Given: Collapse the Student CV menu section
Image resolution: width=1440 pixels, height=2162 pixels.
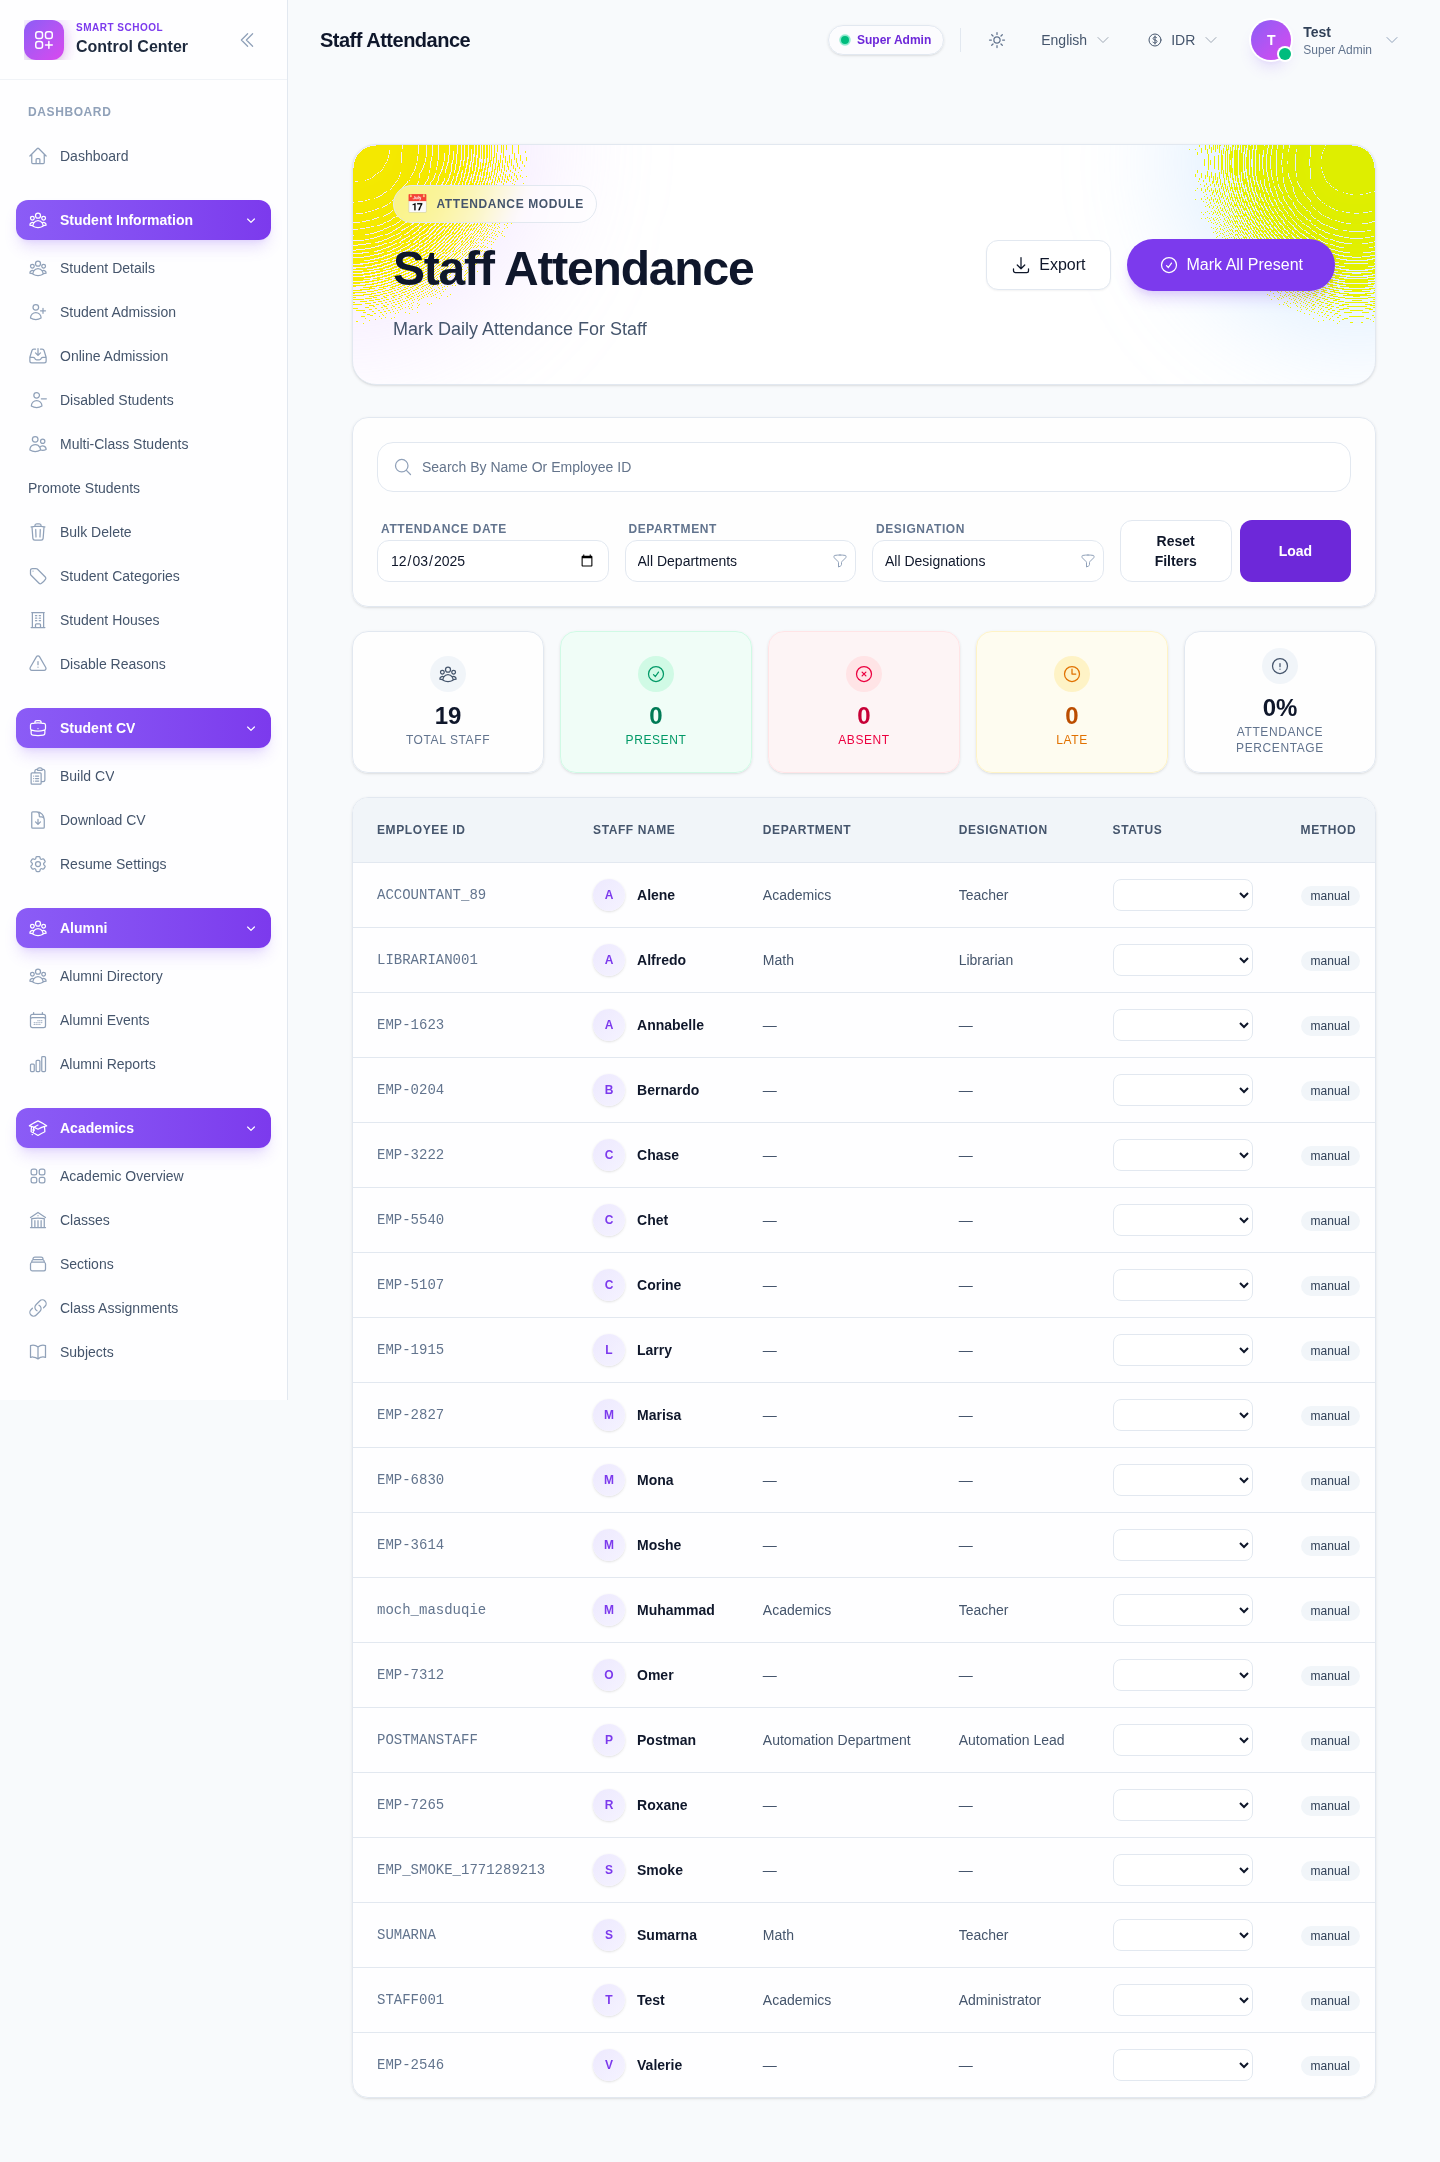Looking at the screenshot, I should [x=143, y=728].
